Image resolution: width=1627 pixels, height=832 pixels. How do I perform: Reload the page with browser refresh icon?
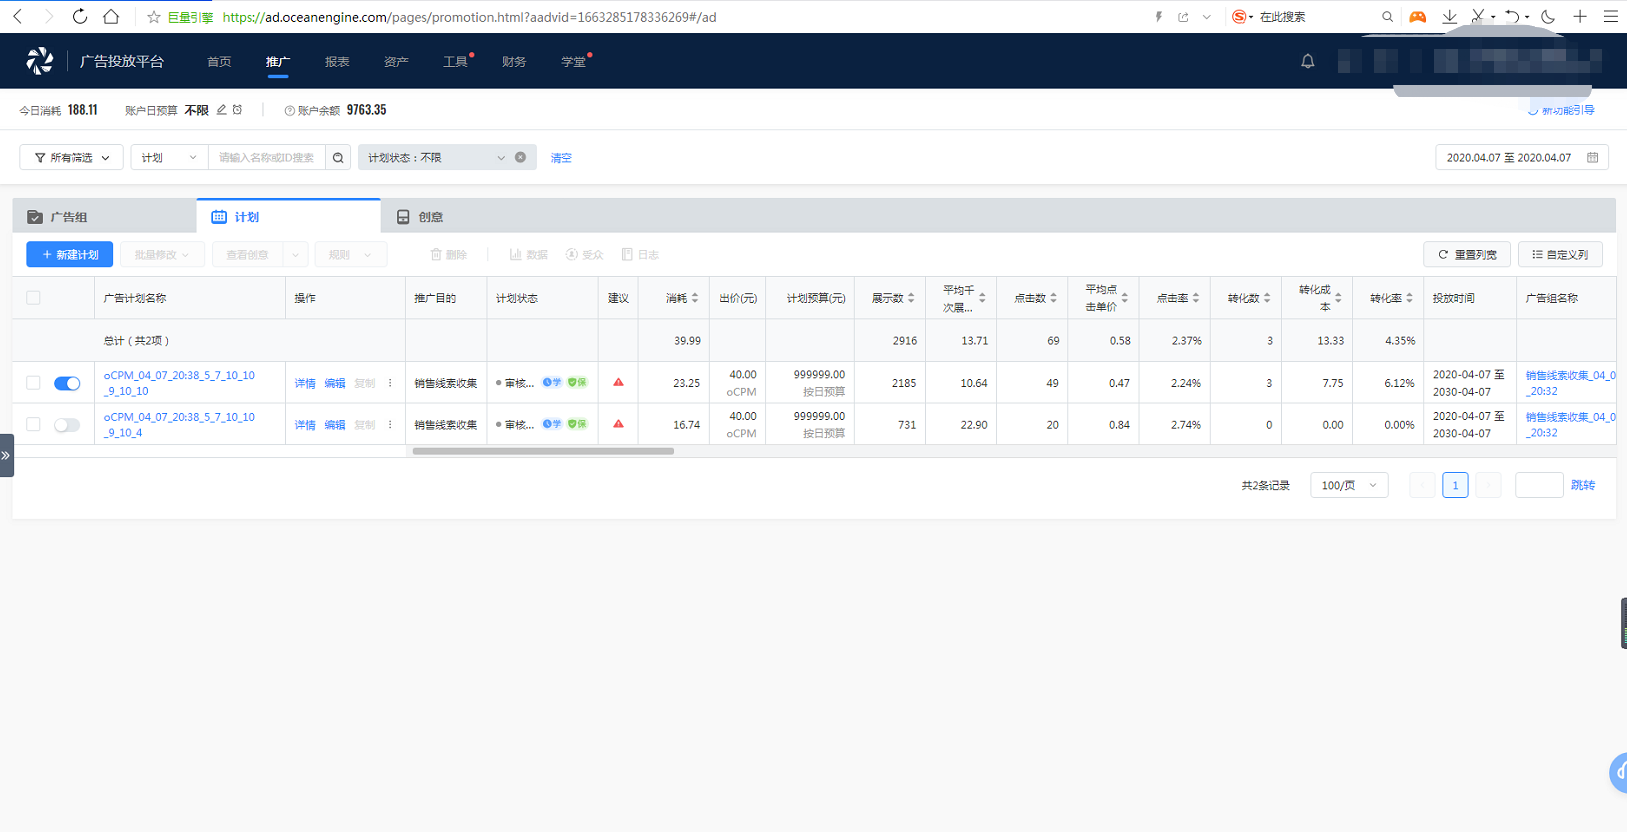pyautogui.click(x=79, y=16)
